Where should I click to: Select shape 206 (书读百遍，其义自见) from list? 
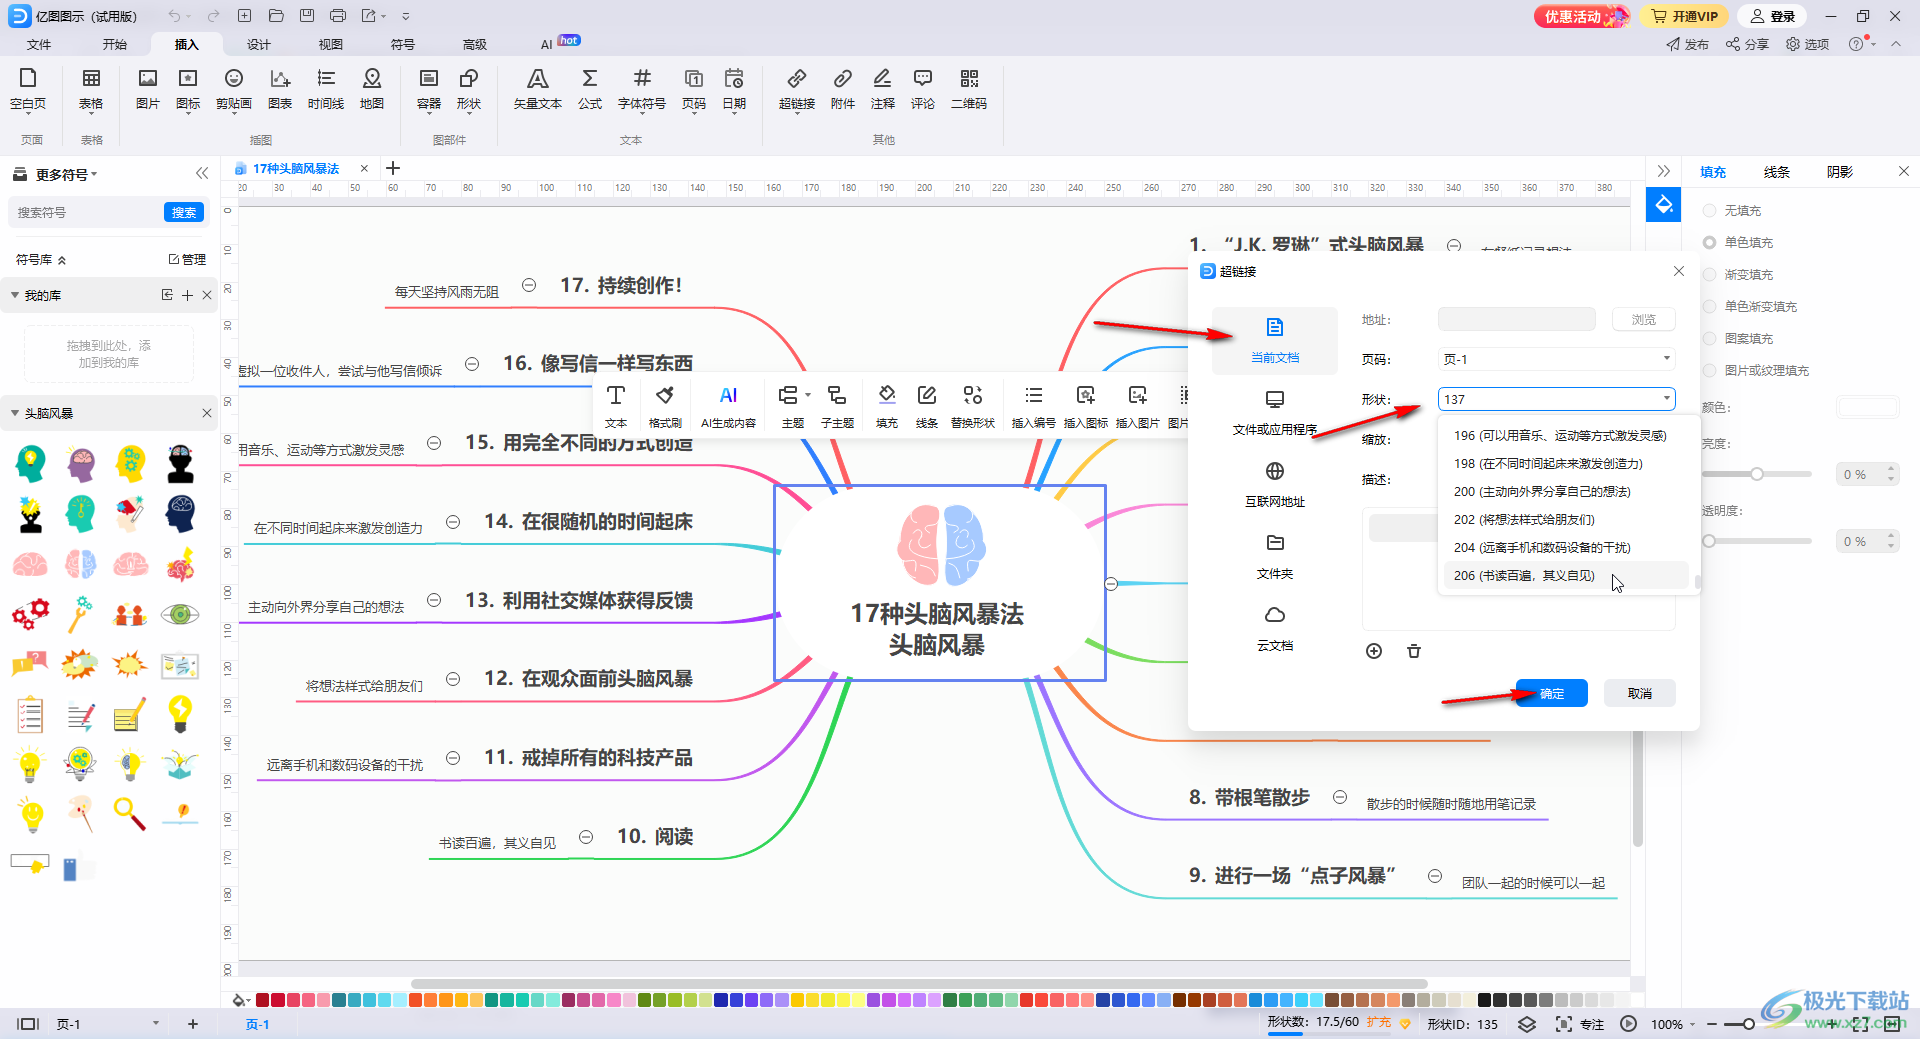tap(1565, 576)
